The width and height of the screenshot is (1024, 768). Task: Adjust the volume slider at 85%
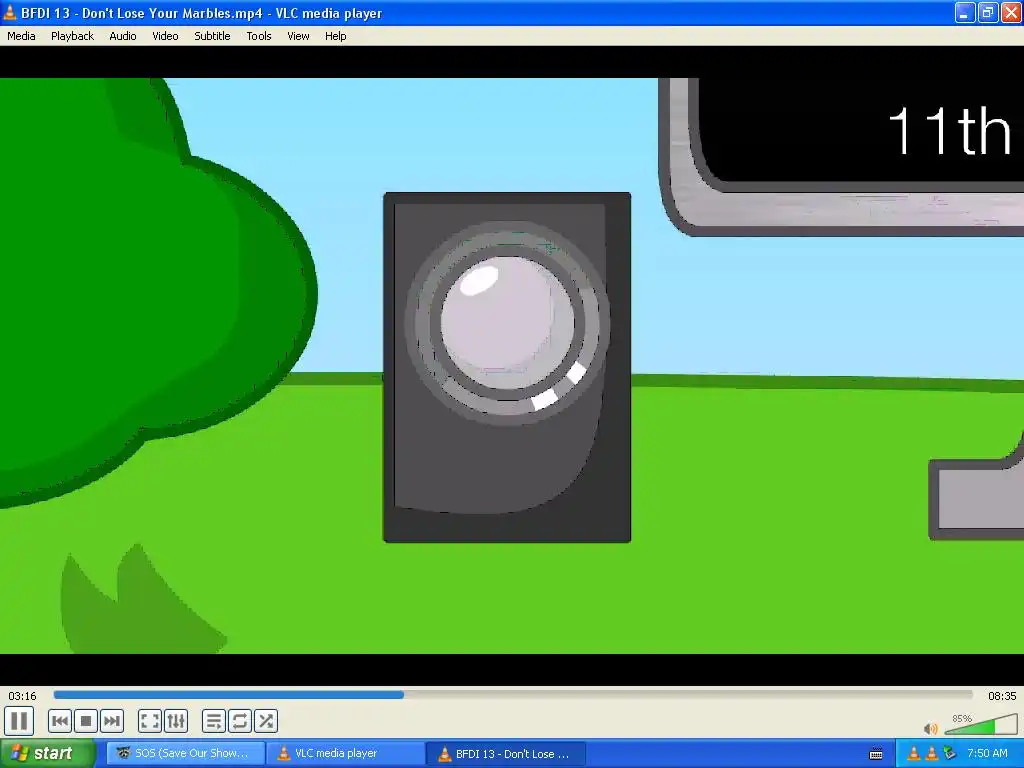pyautogui.click(x=980, y=724)
